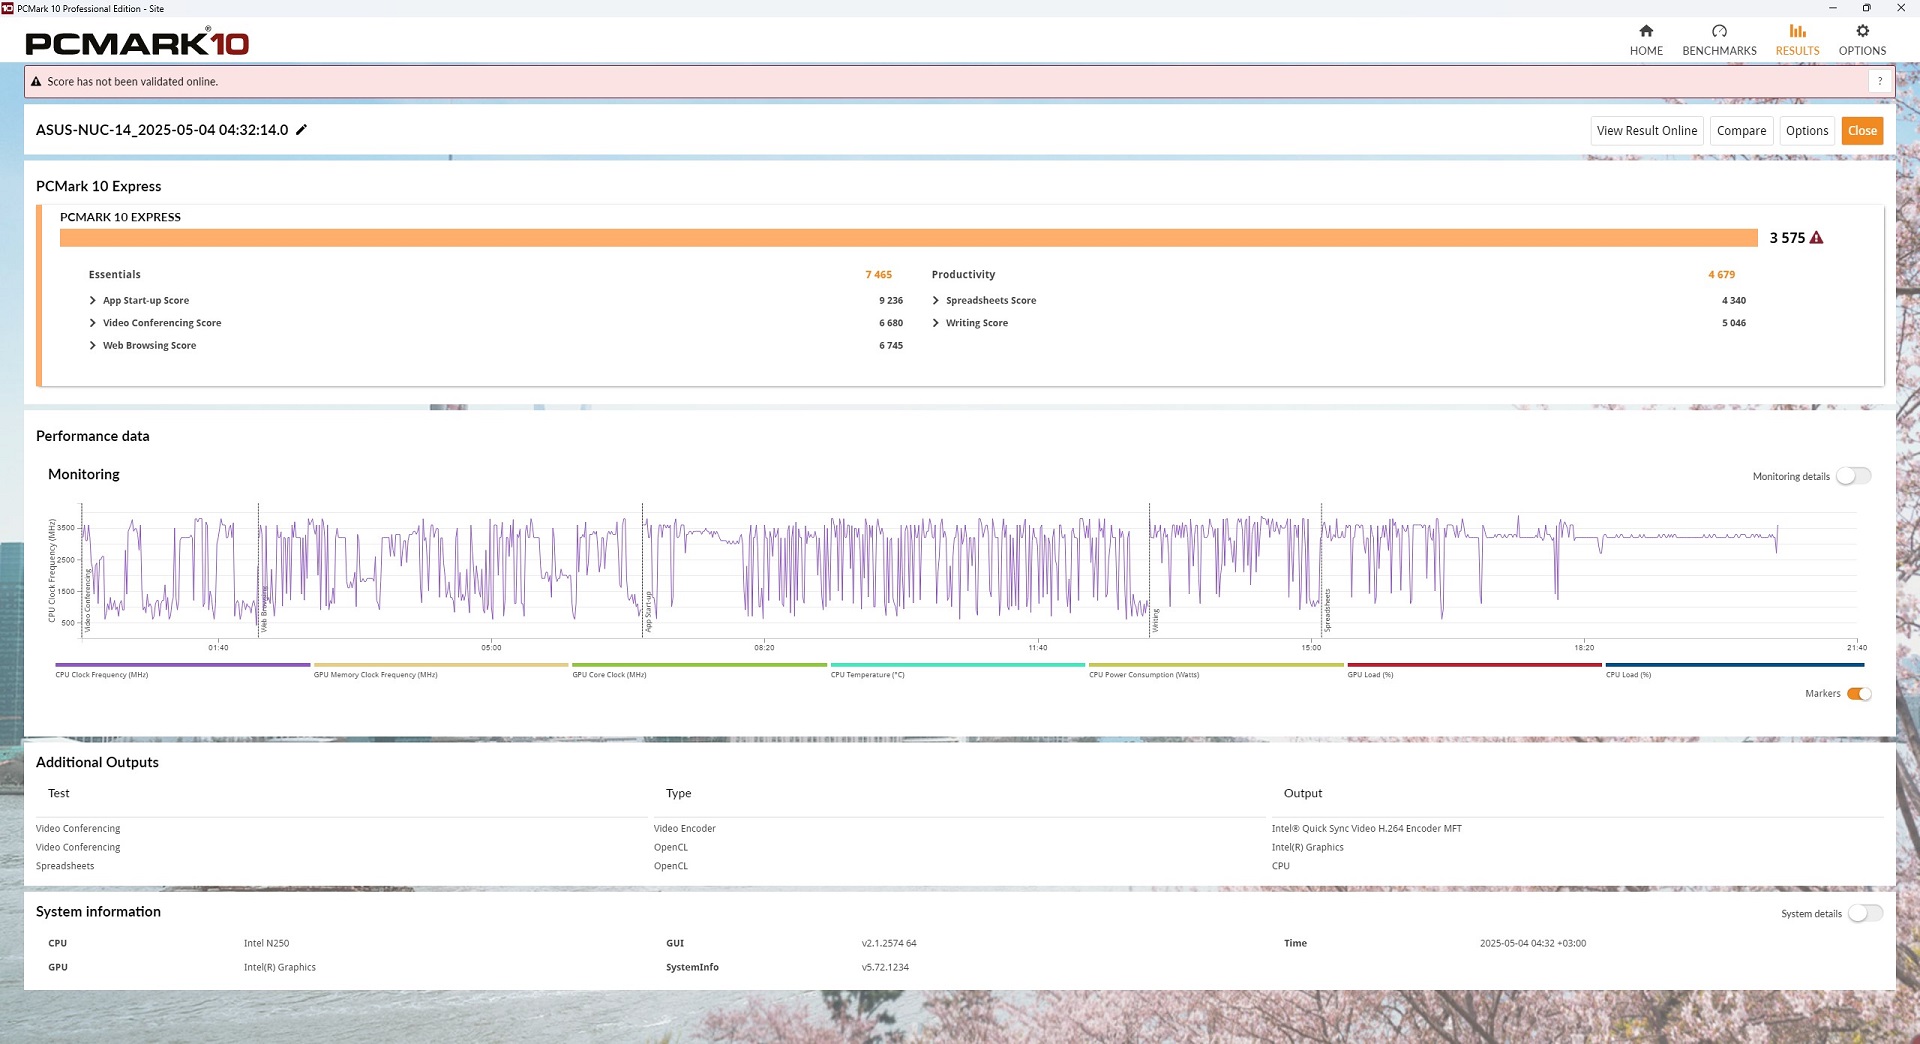
Task: Click the overall score 3 575
Action: click(x=1787, y=238)
